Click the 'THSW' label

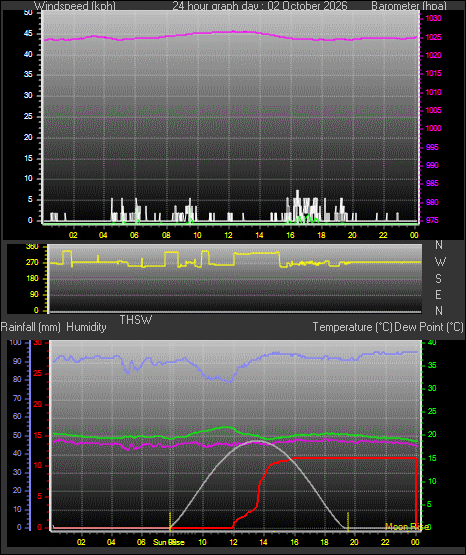136,320
